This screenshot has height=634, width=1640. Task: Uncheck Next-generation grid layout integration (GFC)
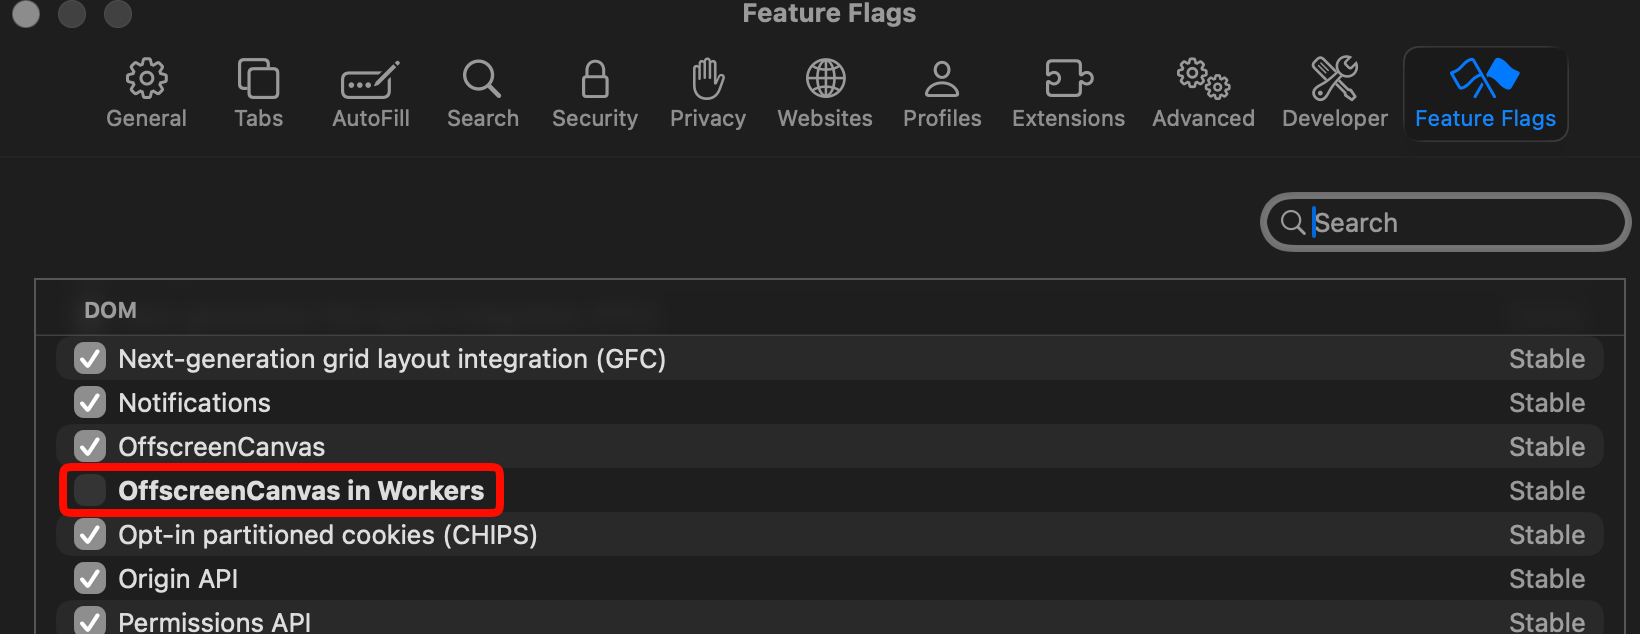coord(90,358)
